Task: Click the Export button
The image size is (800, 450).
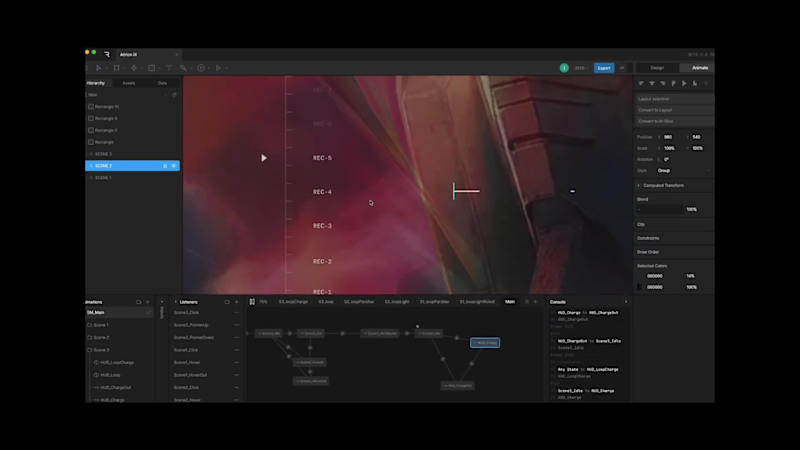Action: (604, 68)
